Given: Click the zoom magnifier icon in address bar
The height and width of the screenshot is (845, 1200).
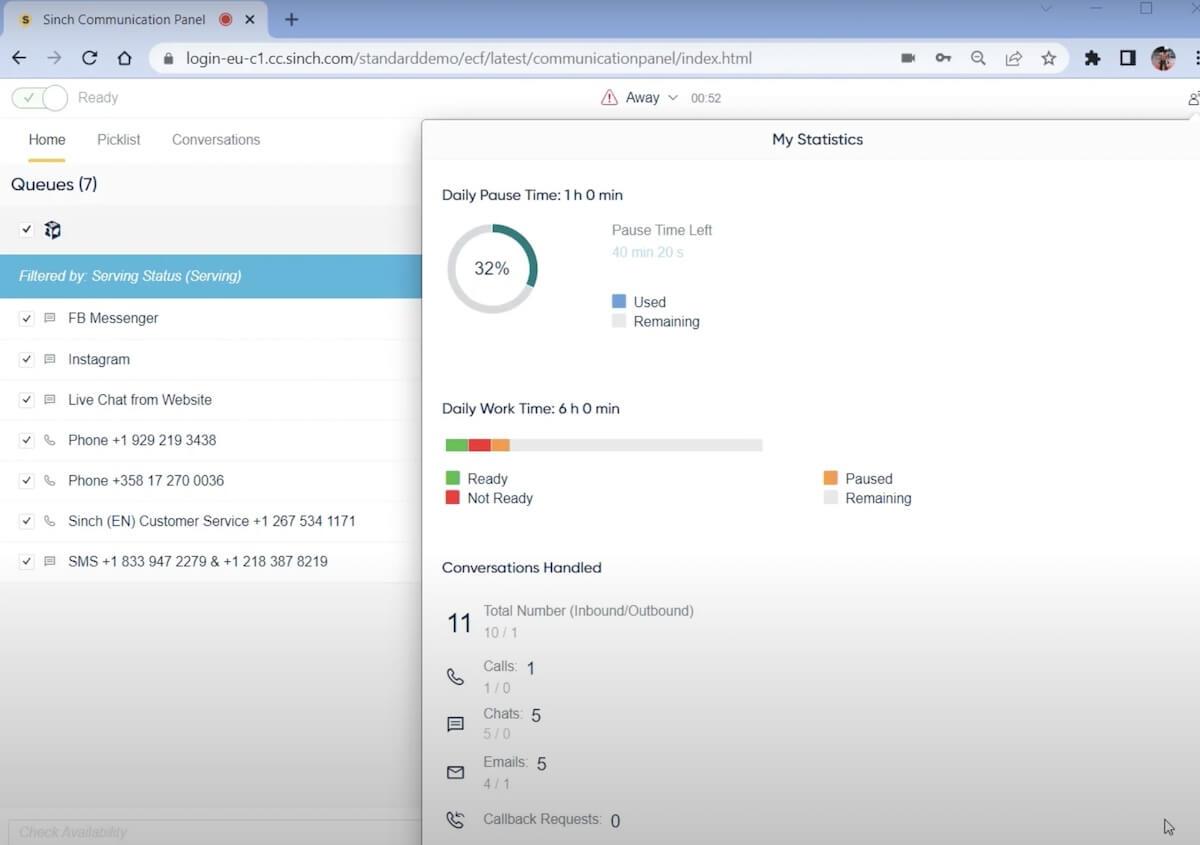Looking at the screenshot, I should coord(978,58).
